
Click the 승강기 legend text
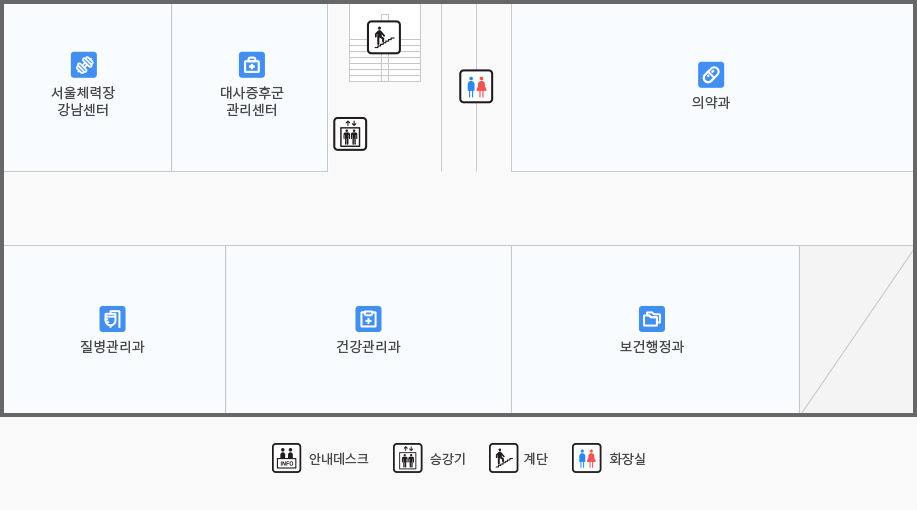[447, 459]
